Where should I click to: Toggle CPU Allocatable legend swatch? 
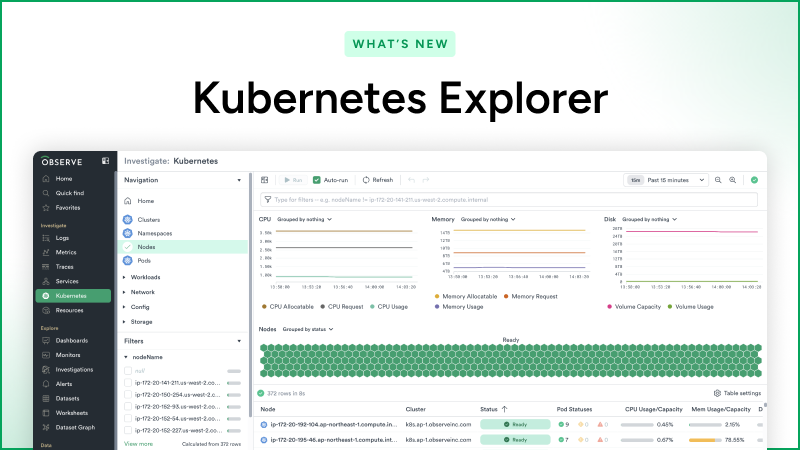pyautogui.click(x=264, y=307)
